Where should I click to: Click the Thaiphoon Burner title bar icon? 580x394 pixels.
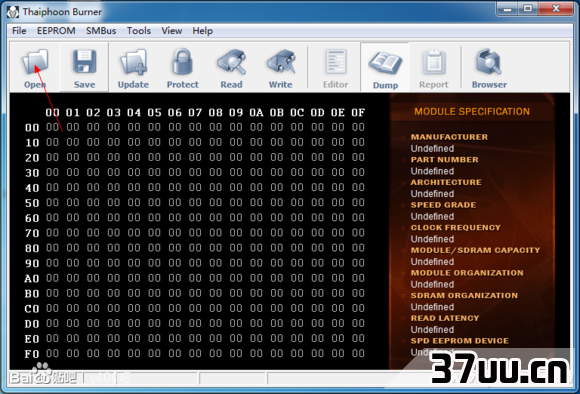coord(13,12)
